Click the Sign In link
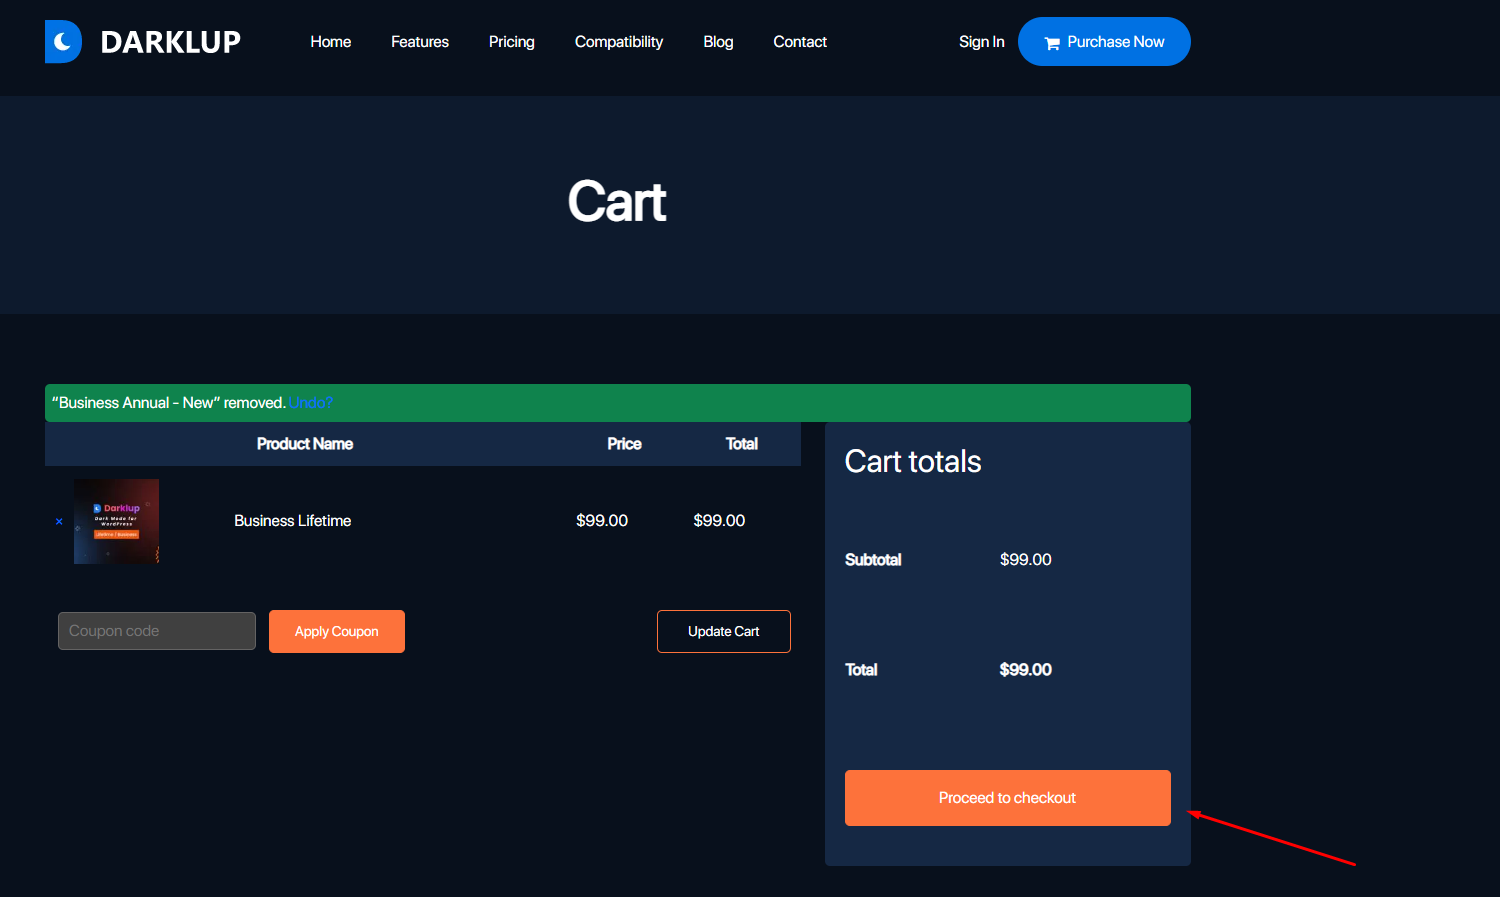This screenshot has width=1500, height=897. (982, 42)
